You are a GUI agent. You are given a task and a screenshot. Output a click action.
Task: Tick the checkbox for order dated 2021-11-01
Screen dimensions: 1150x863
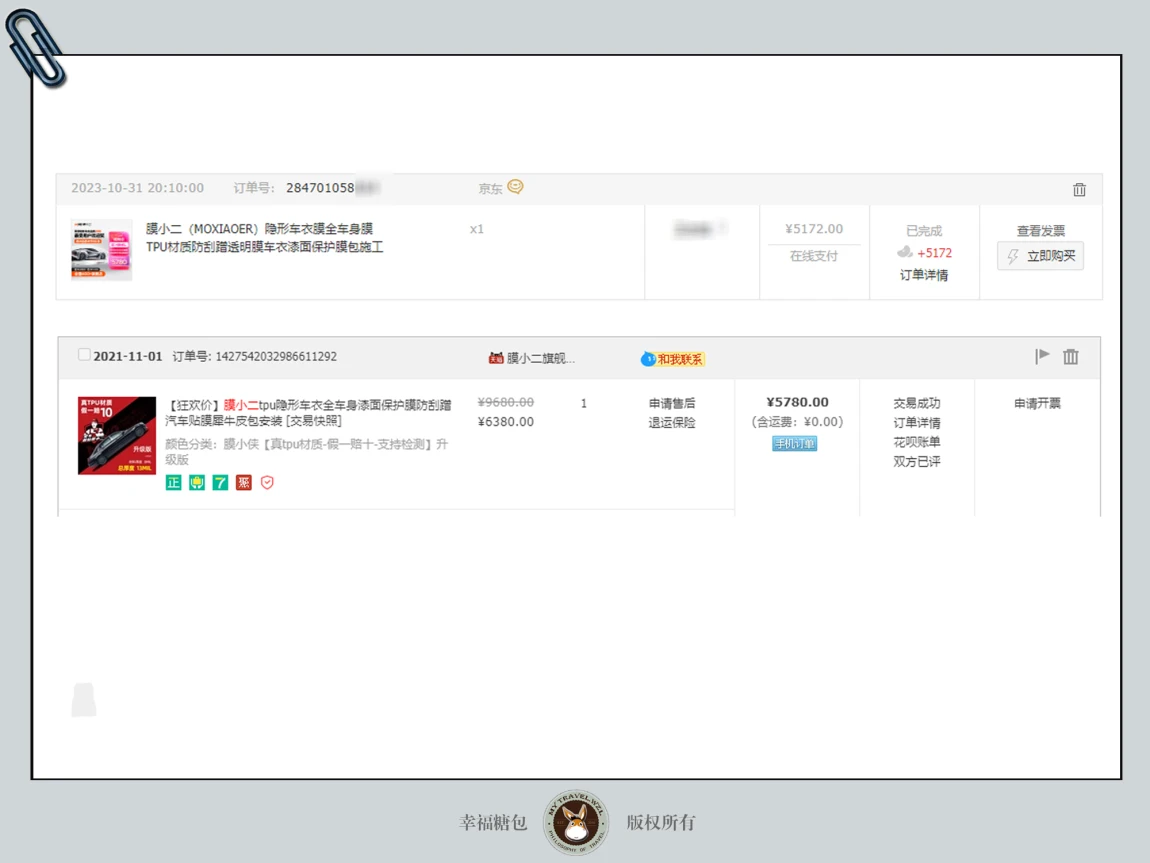click(84, 355)
